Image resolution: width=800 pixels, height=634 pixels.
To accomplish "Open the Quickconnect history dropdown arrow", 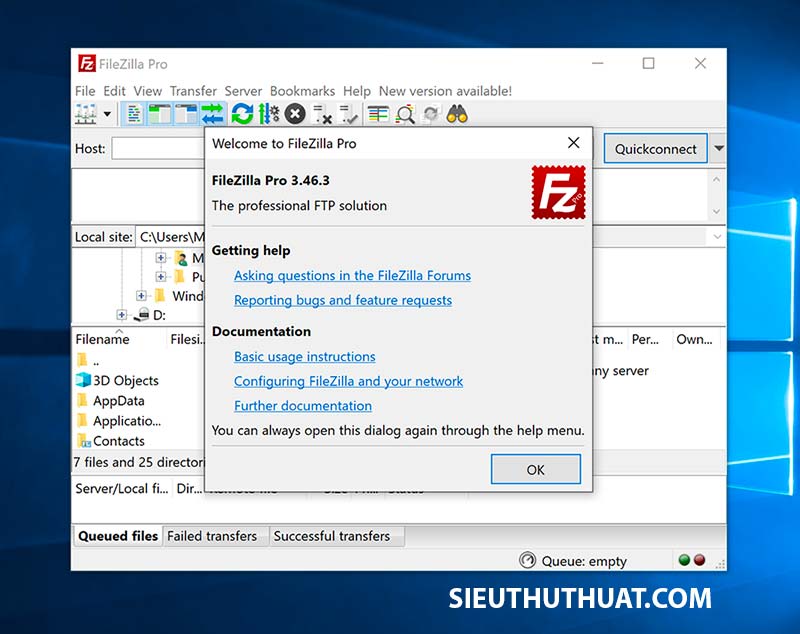I will 719,148.
